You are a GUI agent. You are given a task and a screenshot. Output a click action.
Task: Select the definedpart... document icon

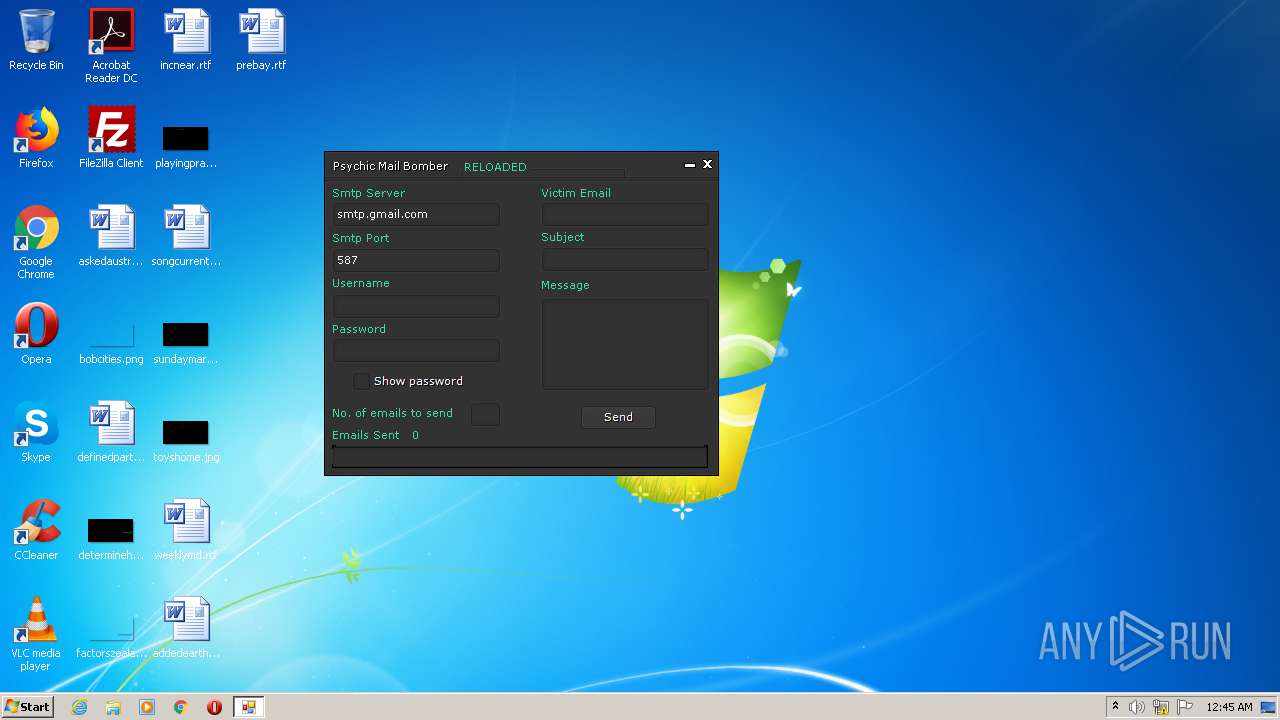coord(111,433)
